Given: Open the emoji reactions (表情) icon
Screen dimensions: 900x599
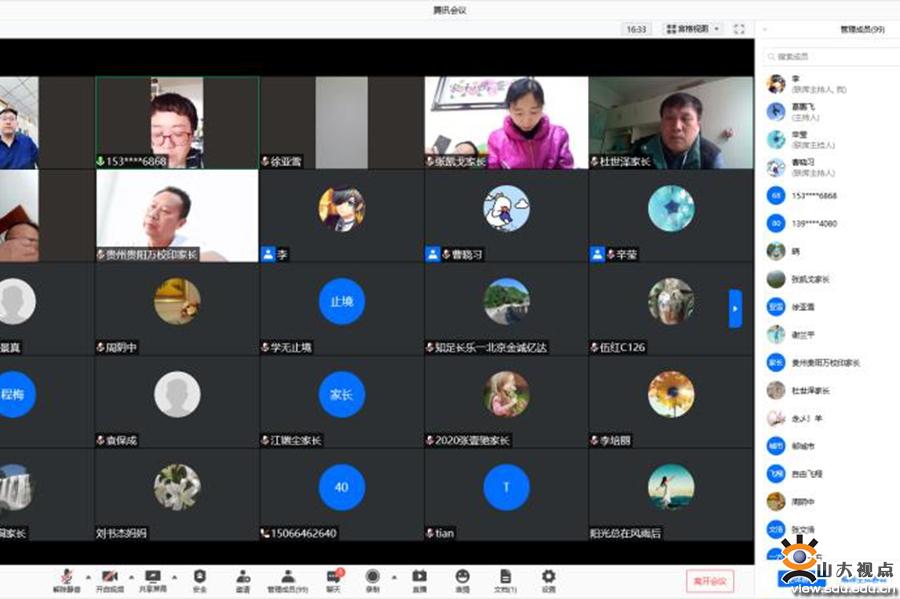Looking at the screenshot, I should coord(462,579).
